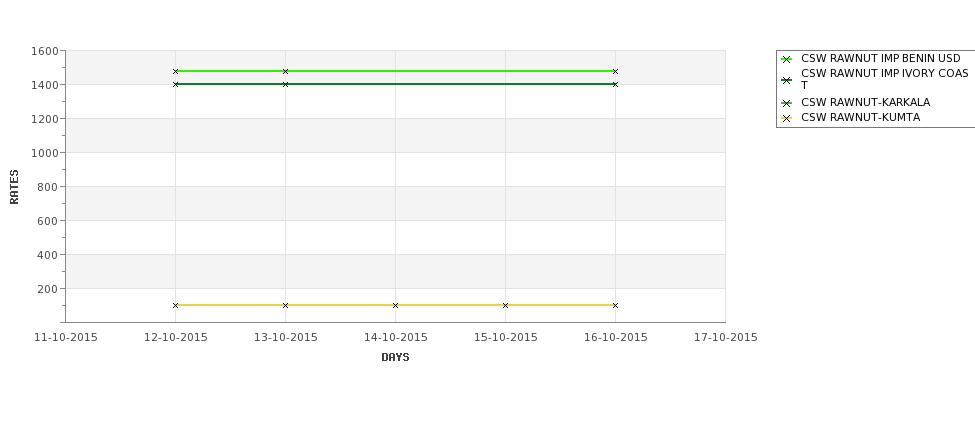Click the 17-10-2015 x-axis date label
975x429 pixels.
(x=726, y=338)
